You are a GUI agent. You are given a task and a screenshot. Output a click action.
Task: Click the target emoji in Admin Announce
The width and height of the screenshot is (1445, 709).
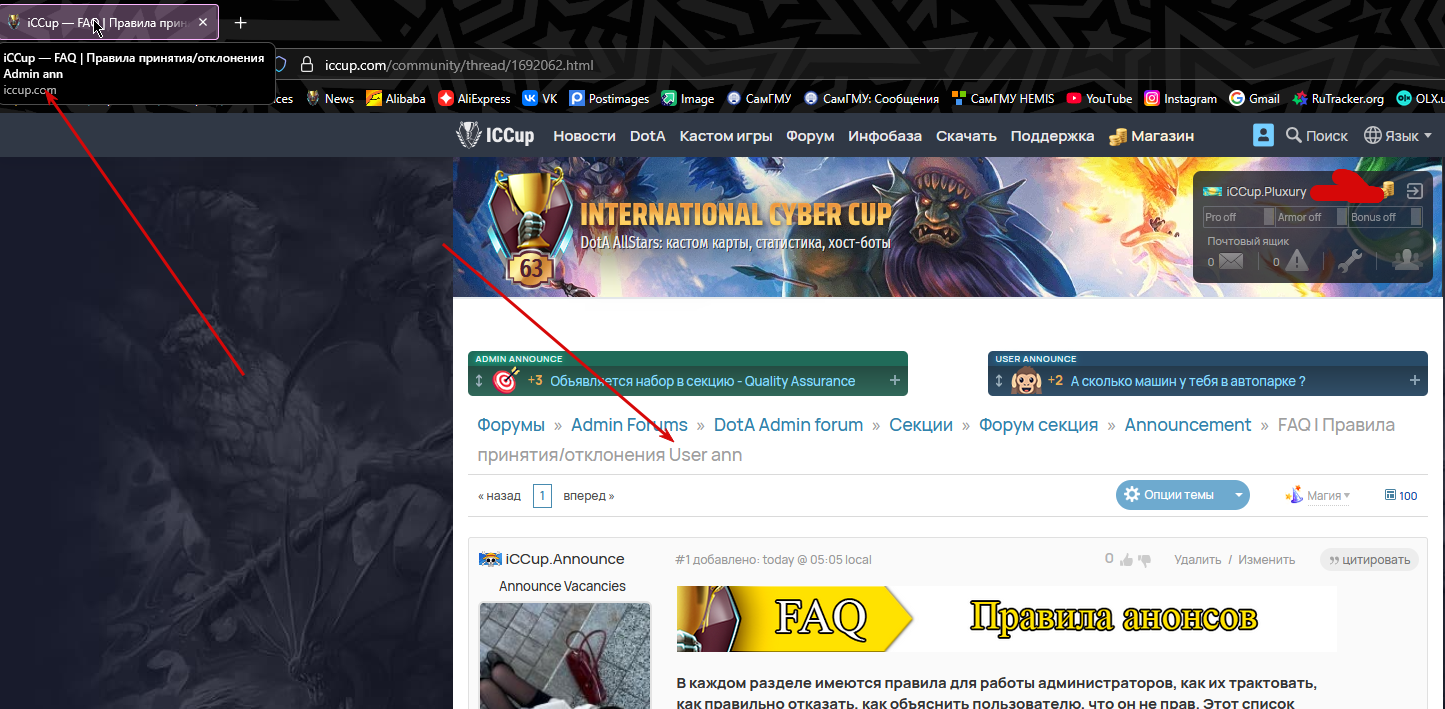506,381
